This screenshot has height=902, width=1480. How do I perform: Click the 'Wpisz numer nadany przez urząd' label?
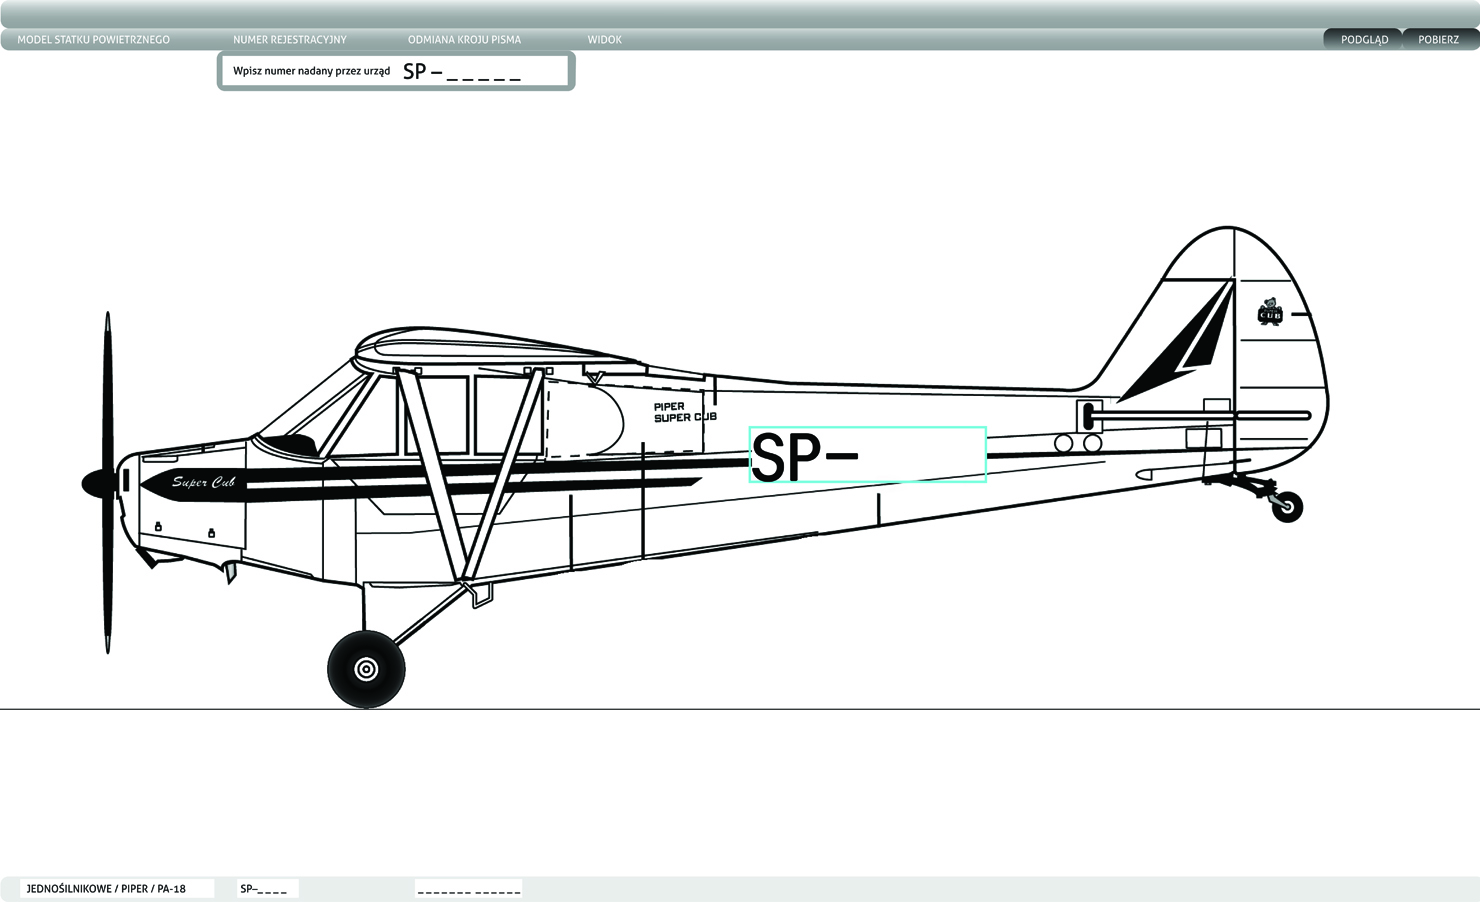(312, 71)
